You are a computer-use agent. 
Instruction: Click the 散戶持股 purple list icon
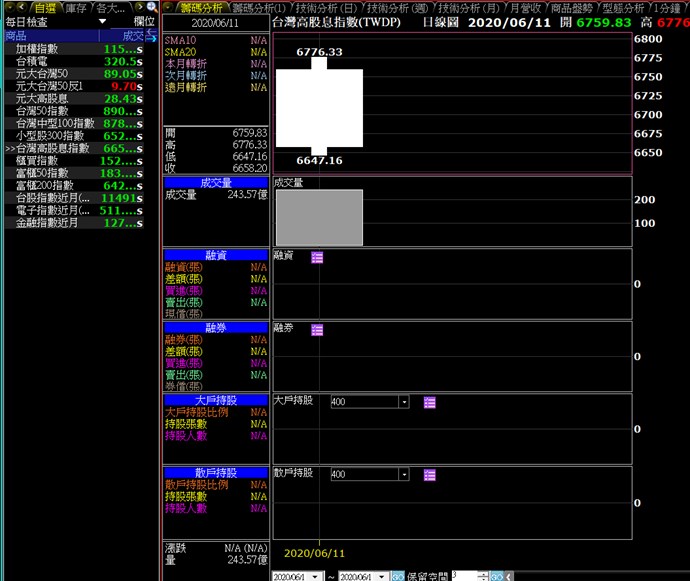429,474
